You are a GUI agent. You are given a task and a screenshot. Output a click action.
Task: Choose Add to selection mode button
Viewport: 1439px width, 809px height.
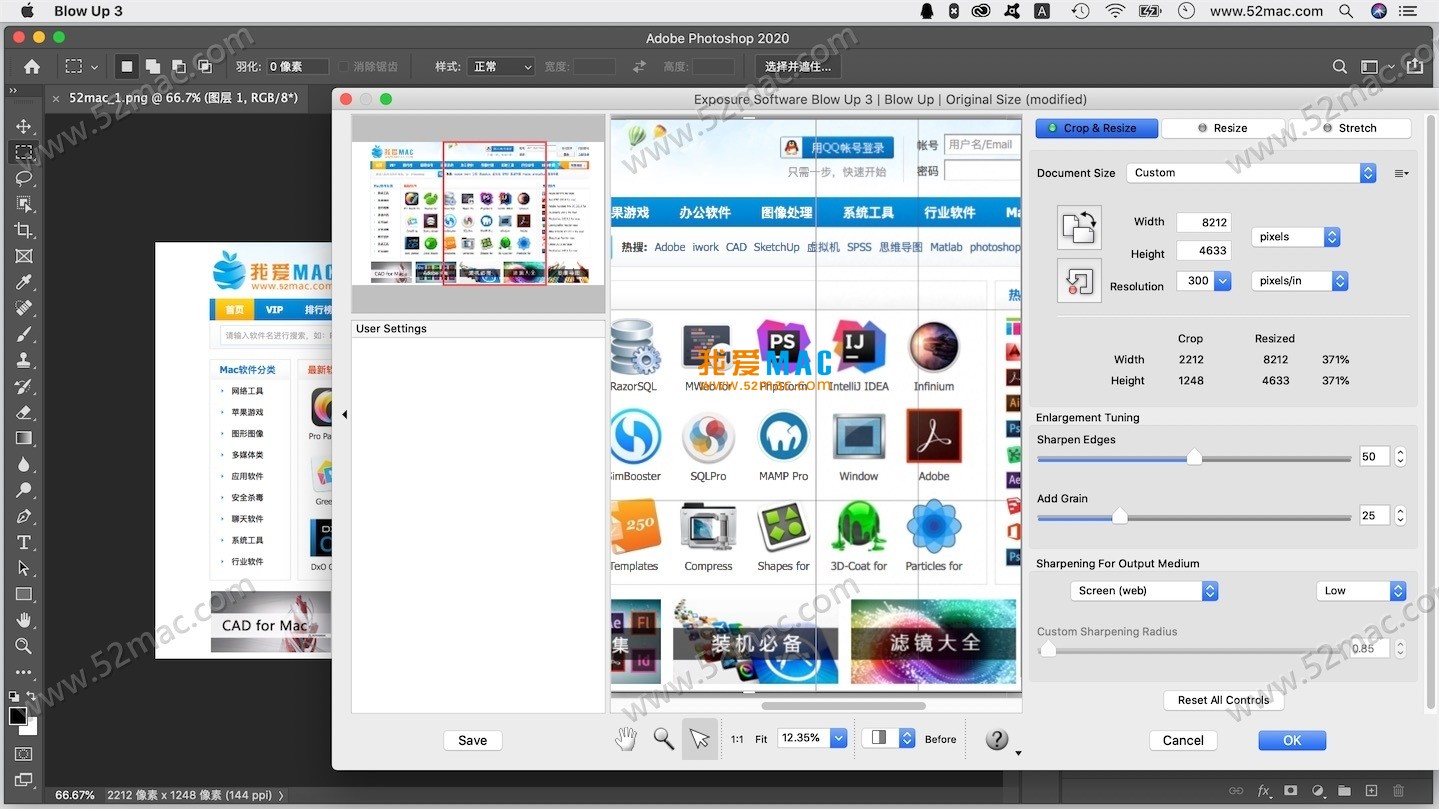point(153,67)
